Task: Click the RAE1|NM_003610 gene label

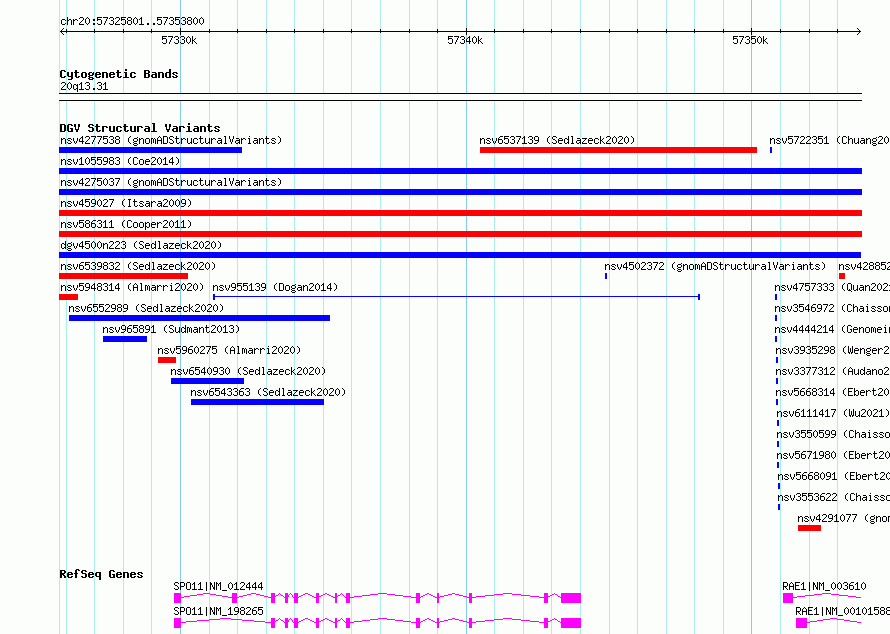Action: click(824, 586)
